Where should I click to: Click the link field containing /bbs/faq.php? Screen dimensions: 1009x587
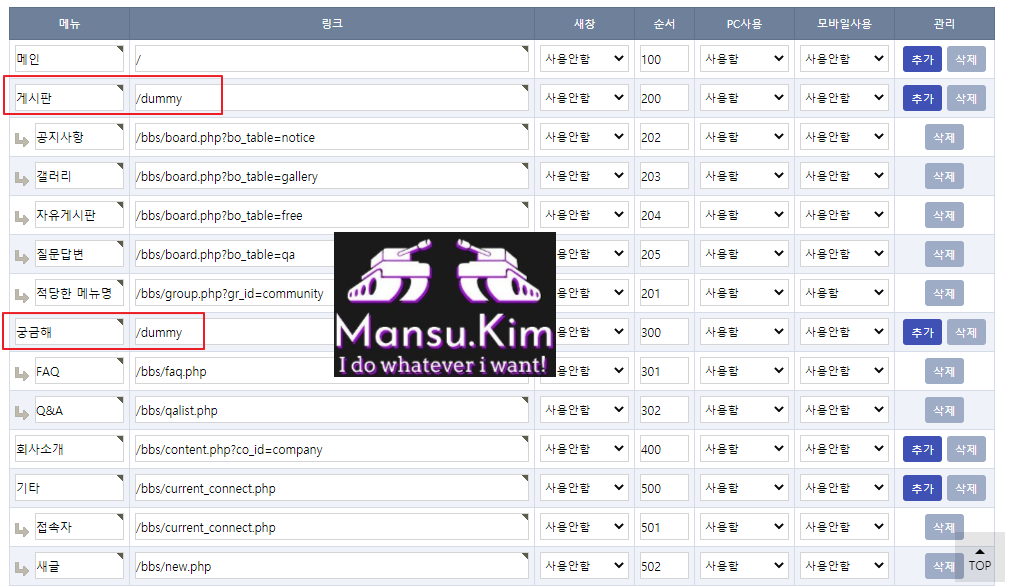coord(331,371)
